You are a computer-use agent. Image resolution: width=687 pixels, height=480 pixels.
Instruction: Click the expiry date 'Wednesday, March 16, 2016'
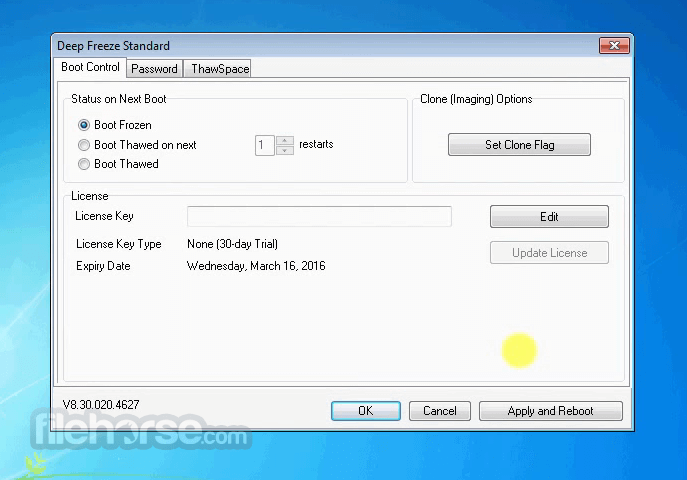[x=256, y=266]
